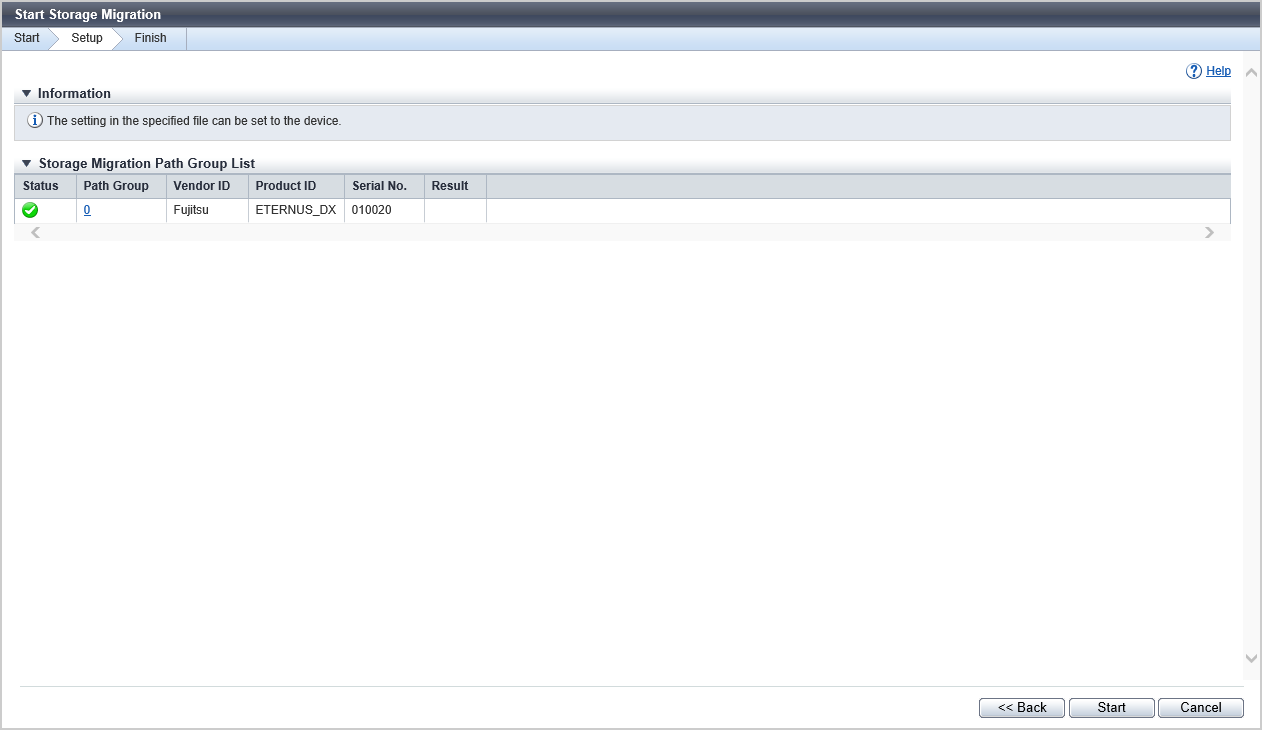Select the Finish wizard step

150,38
